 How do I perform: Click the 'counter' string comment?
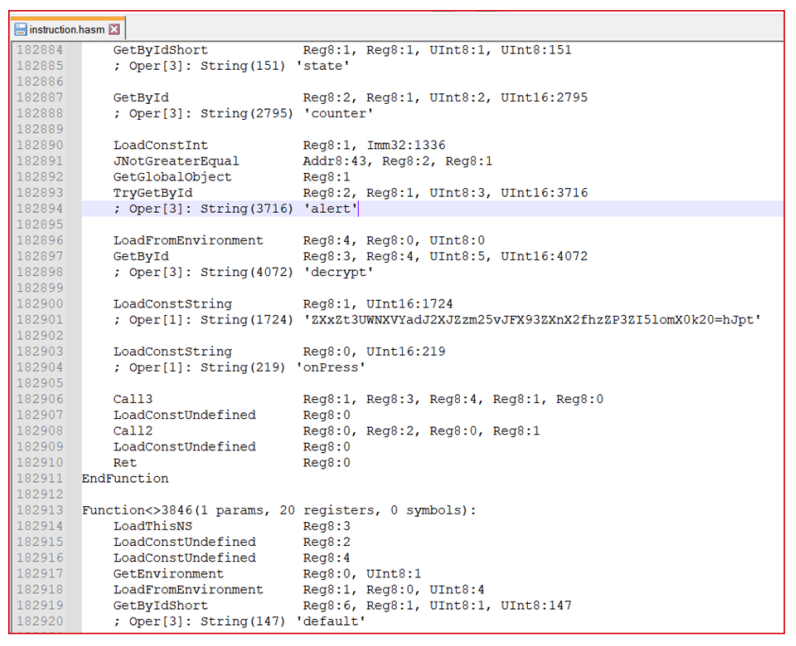click(x=243, y=113)
